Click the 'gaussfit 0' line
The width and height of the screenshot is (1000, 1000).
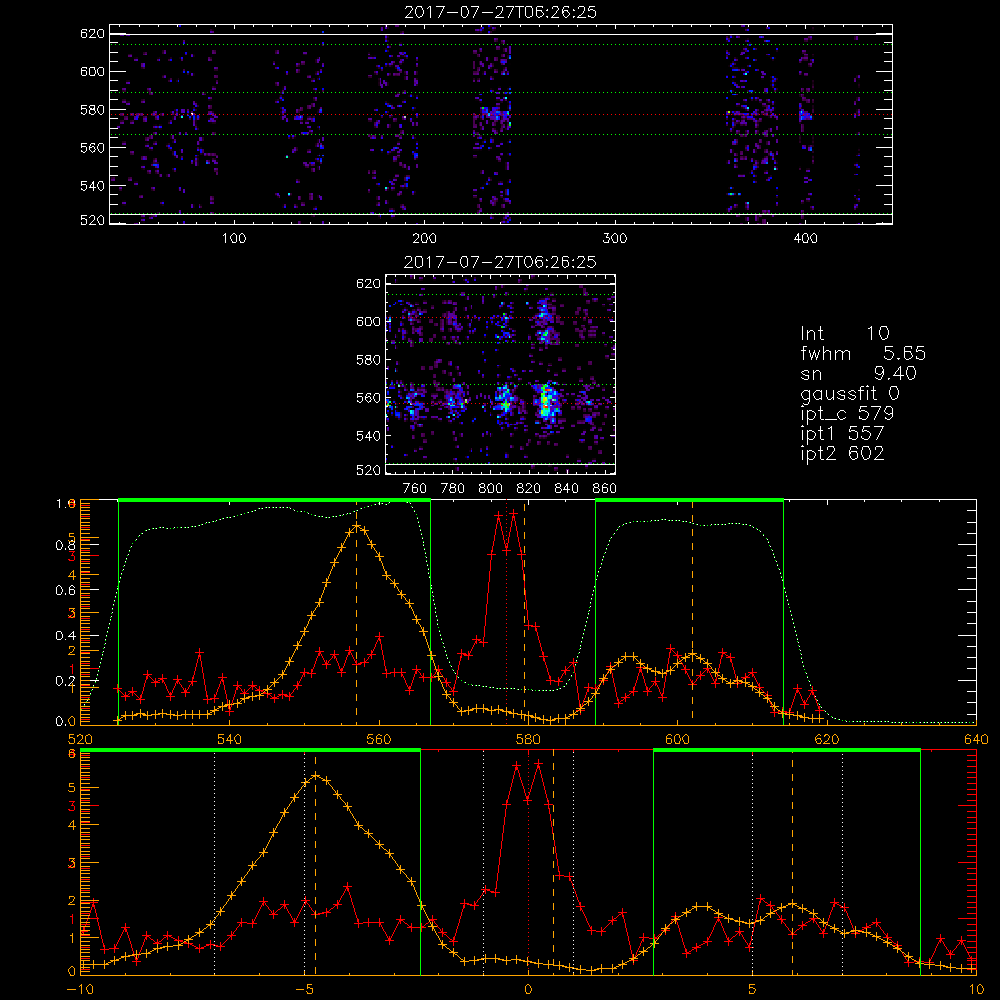[849, 393]
